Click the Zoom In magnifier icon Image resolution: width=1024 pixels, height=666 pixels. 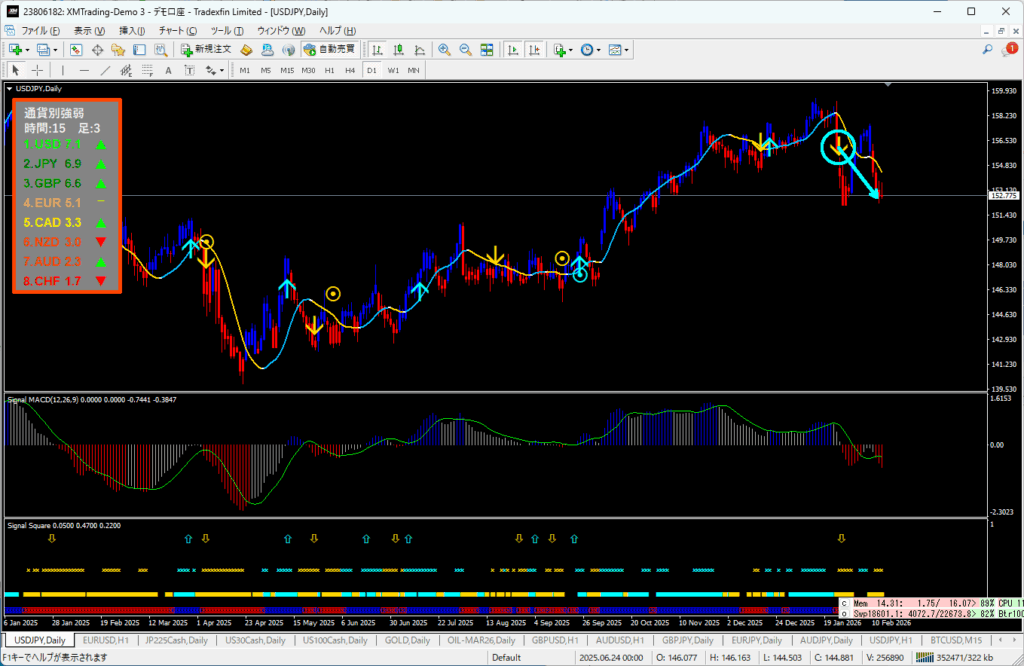444,50
